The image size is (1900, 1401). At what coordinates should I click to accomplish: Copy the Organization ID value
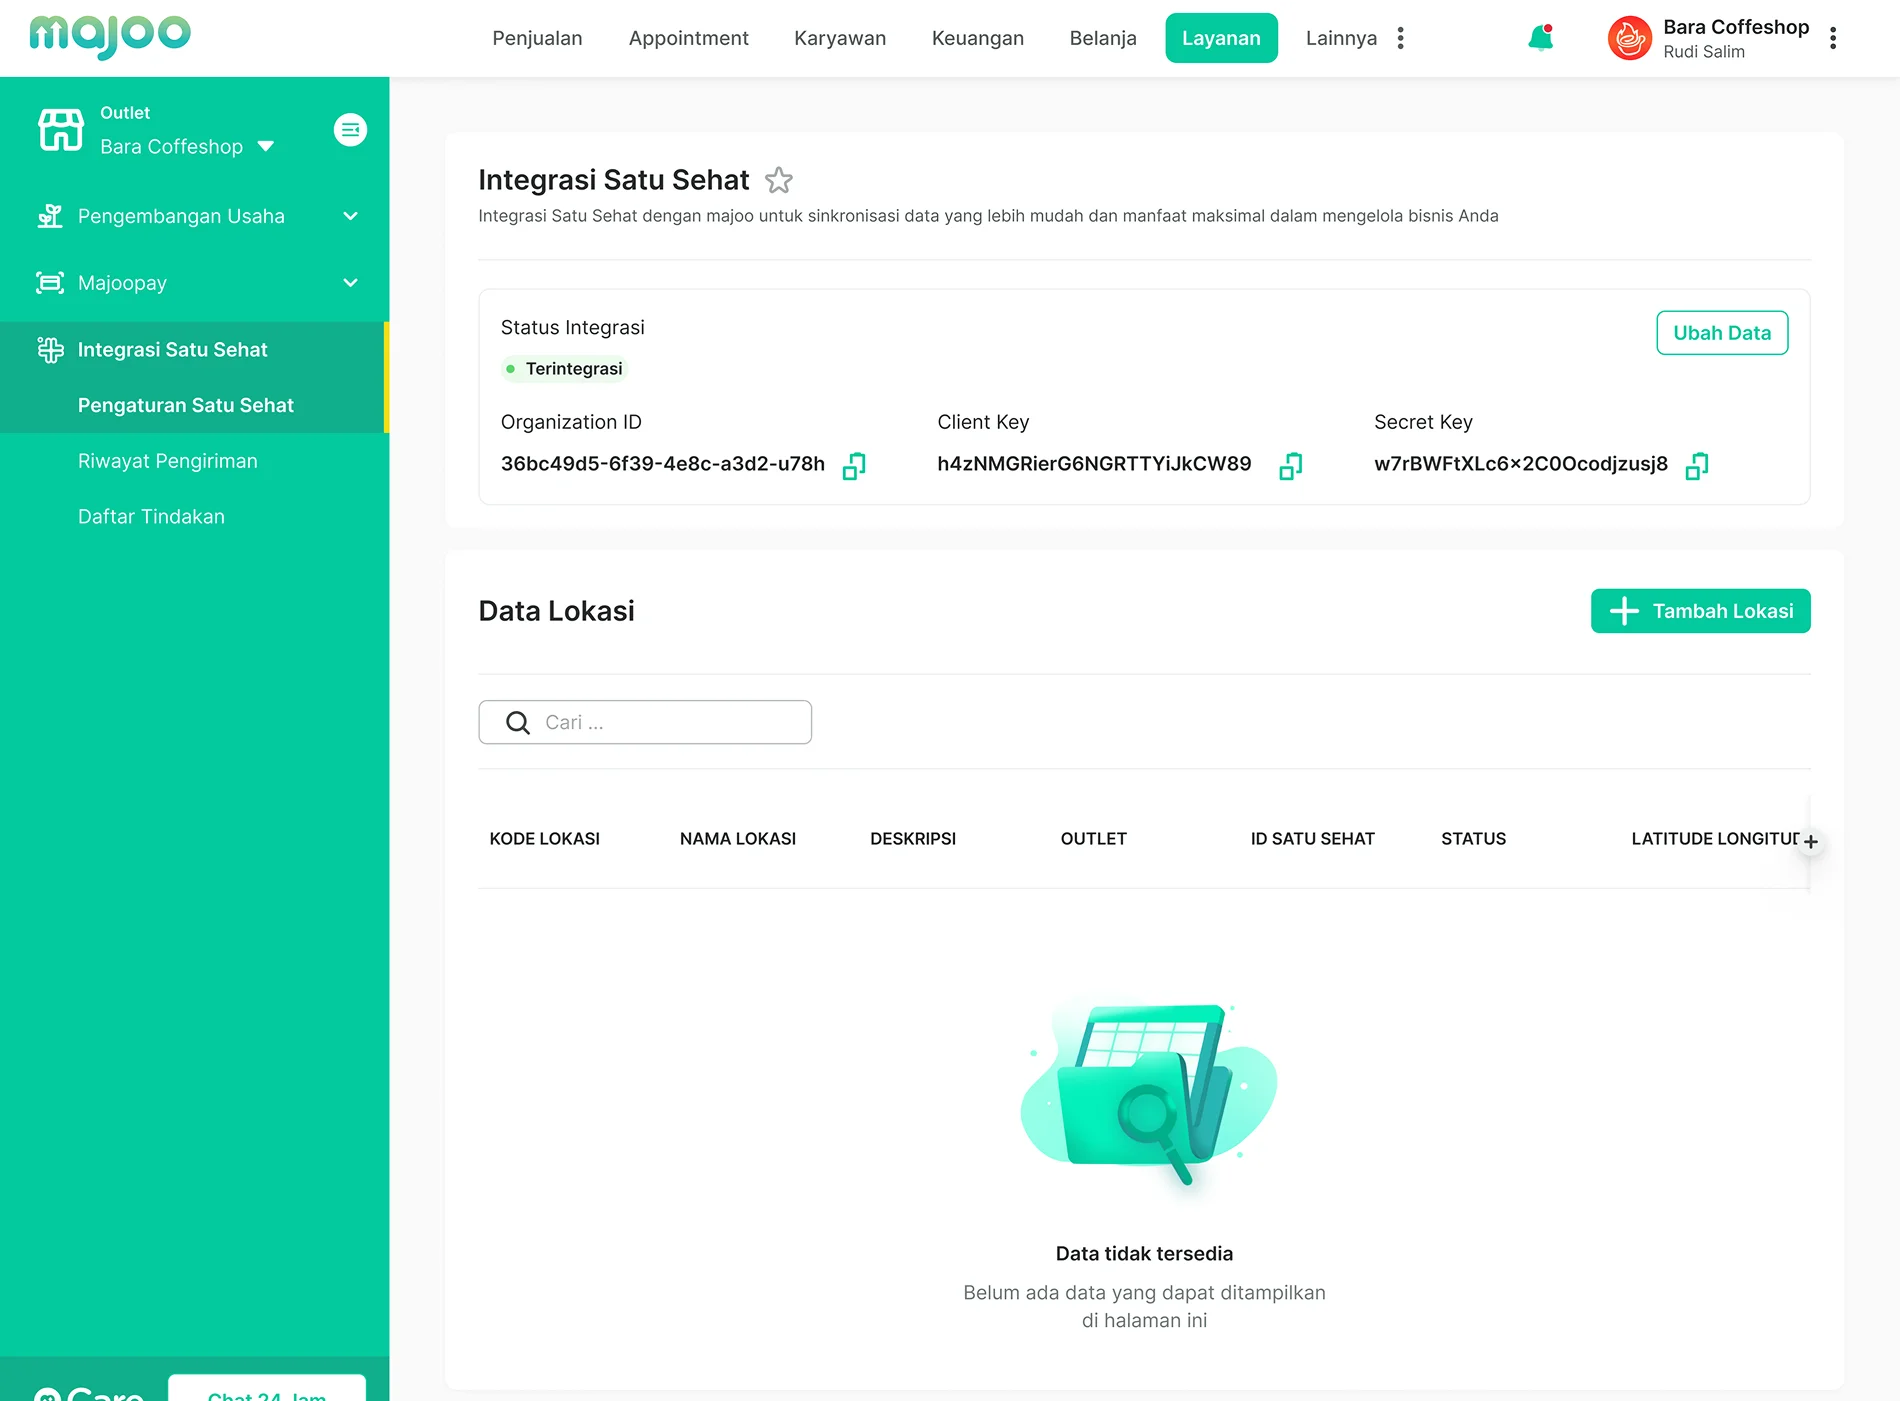(854, 465)
